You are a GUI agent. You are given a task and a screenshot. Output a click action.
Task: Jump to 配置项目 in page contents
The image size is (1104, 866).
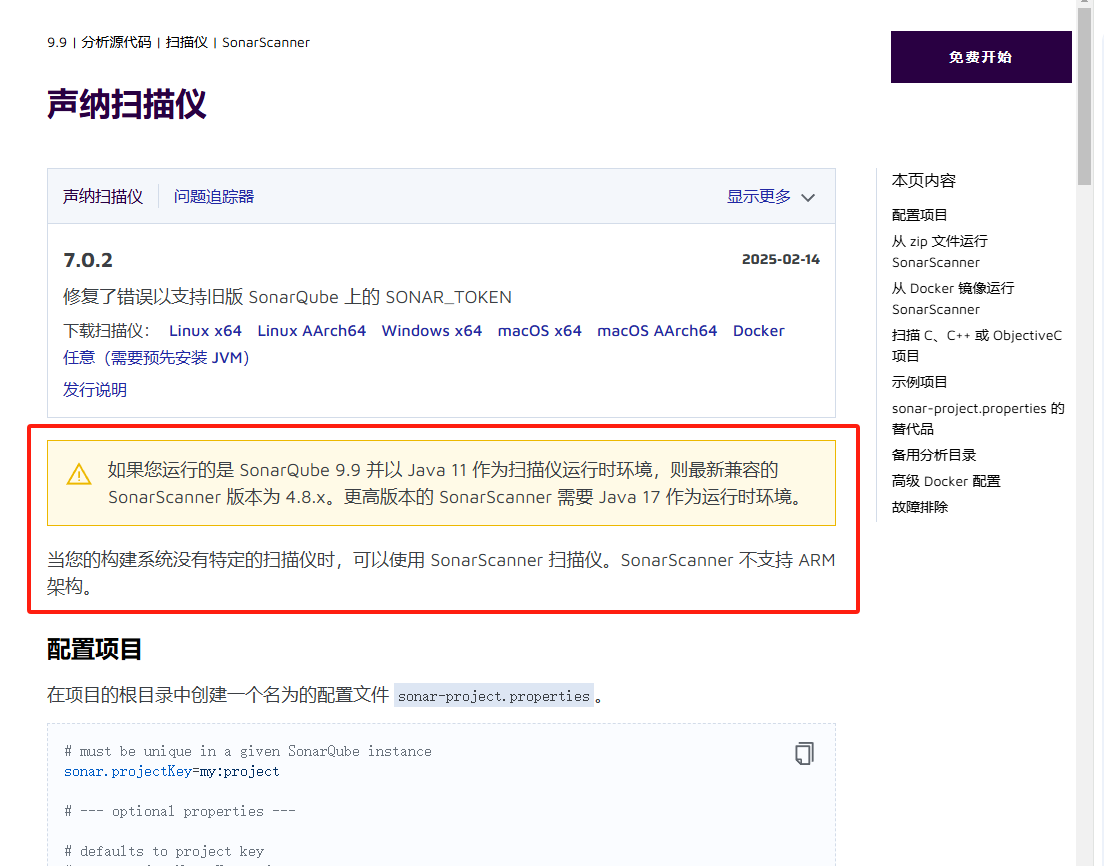point(920,215)
